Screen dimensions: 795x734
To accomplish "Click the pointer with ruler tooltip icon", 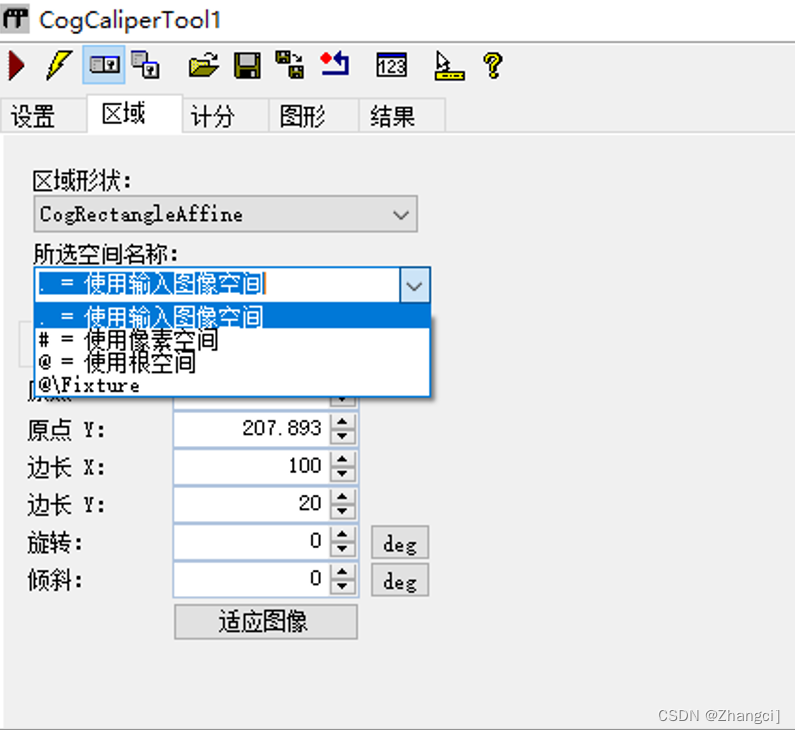I will tap(449, 66).
